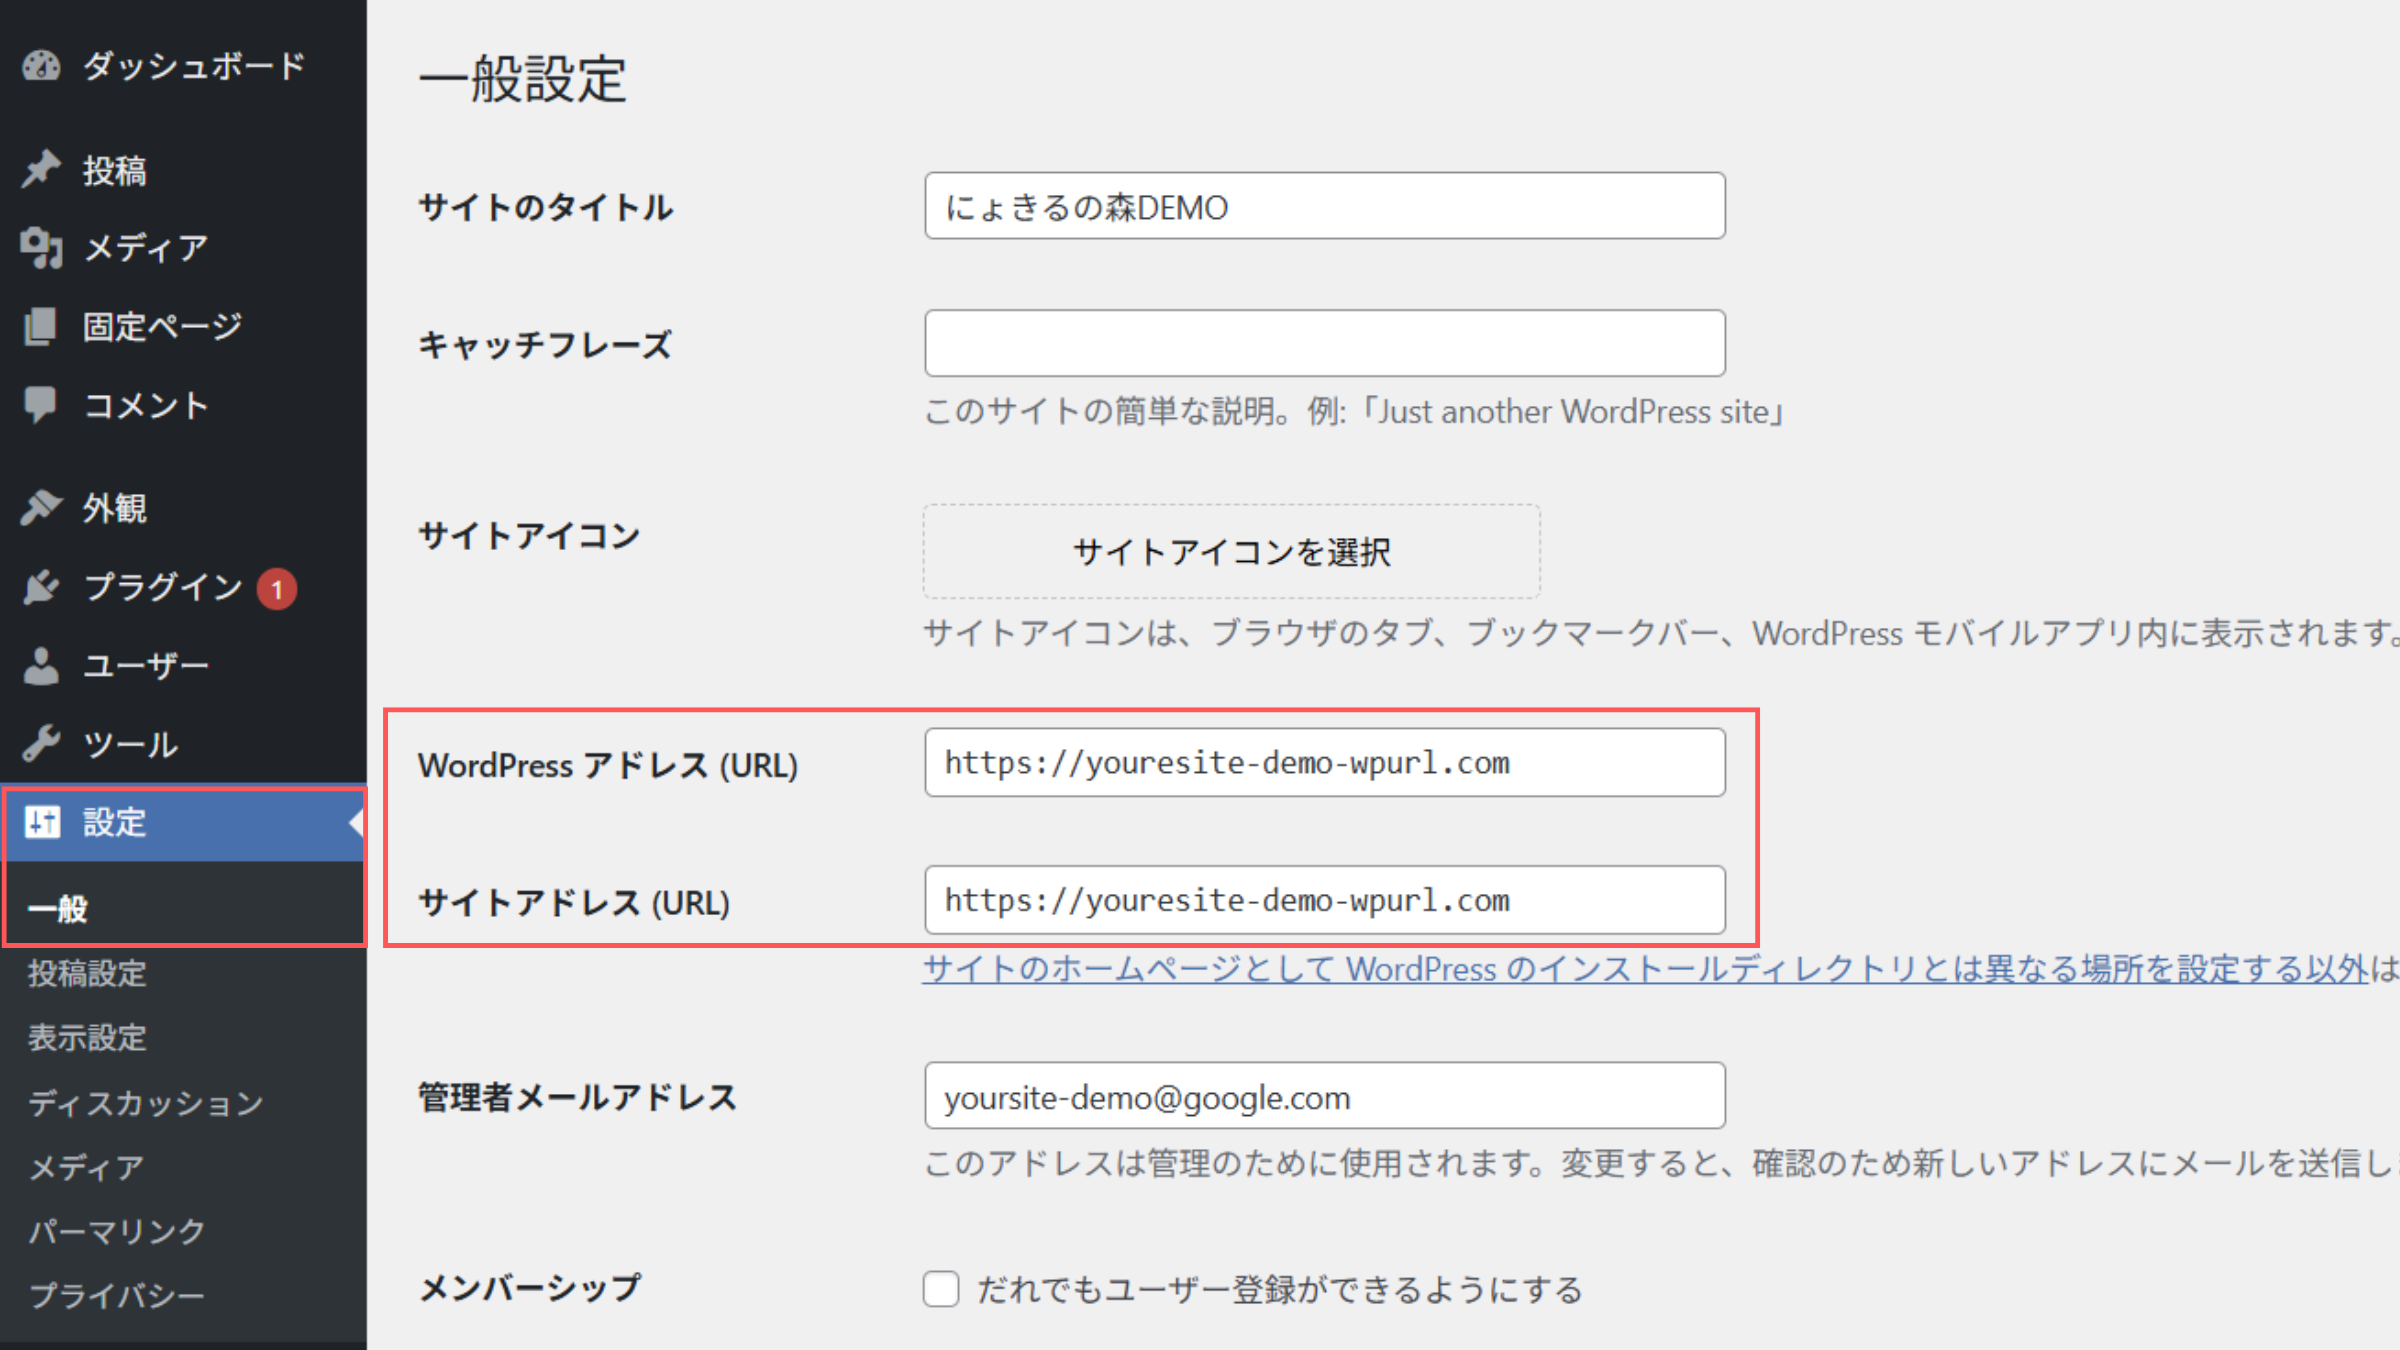The height and width of the screenshot is (1350, 2400).
Task: Click the Settings sliders icon
Action: point(42,822)
